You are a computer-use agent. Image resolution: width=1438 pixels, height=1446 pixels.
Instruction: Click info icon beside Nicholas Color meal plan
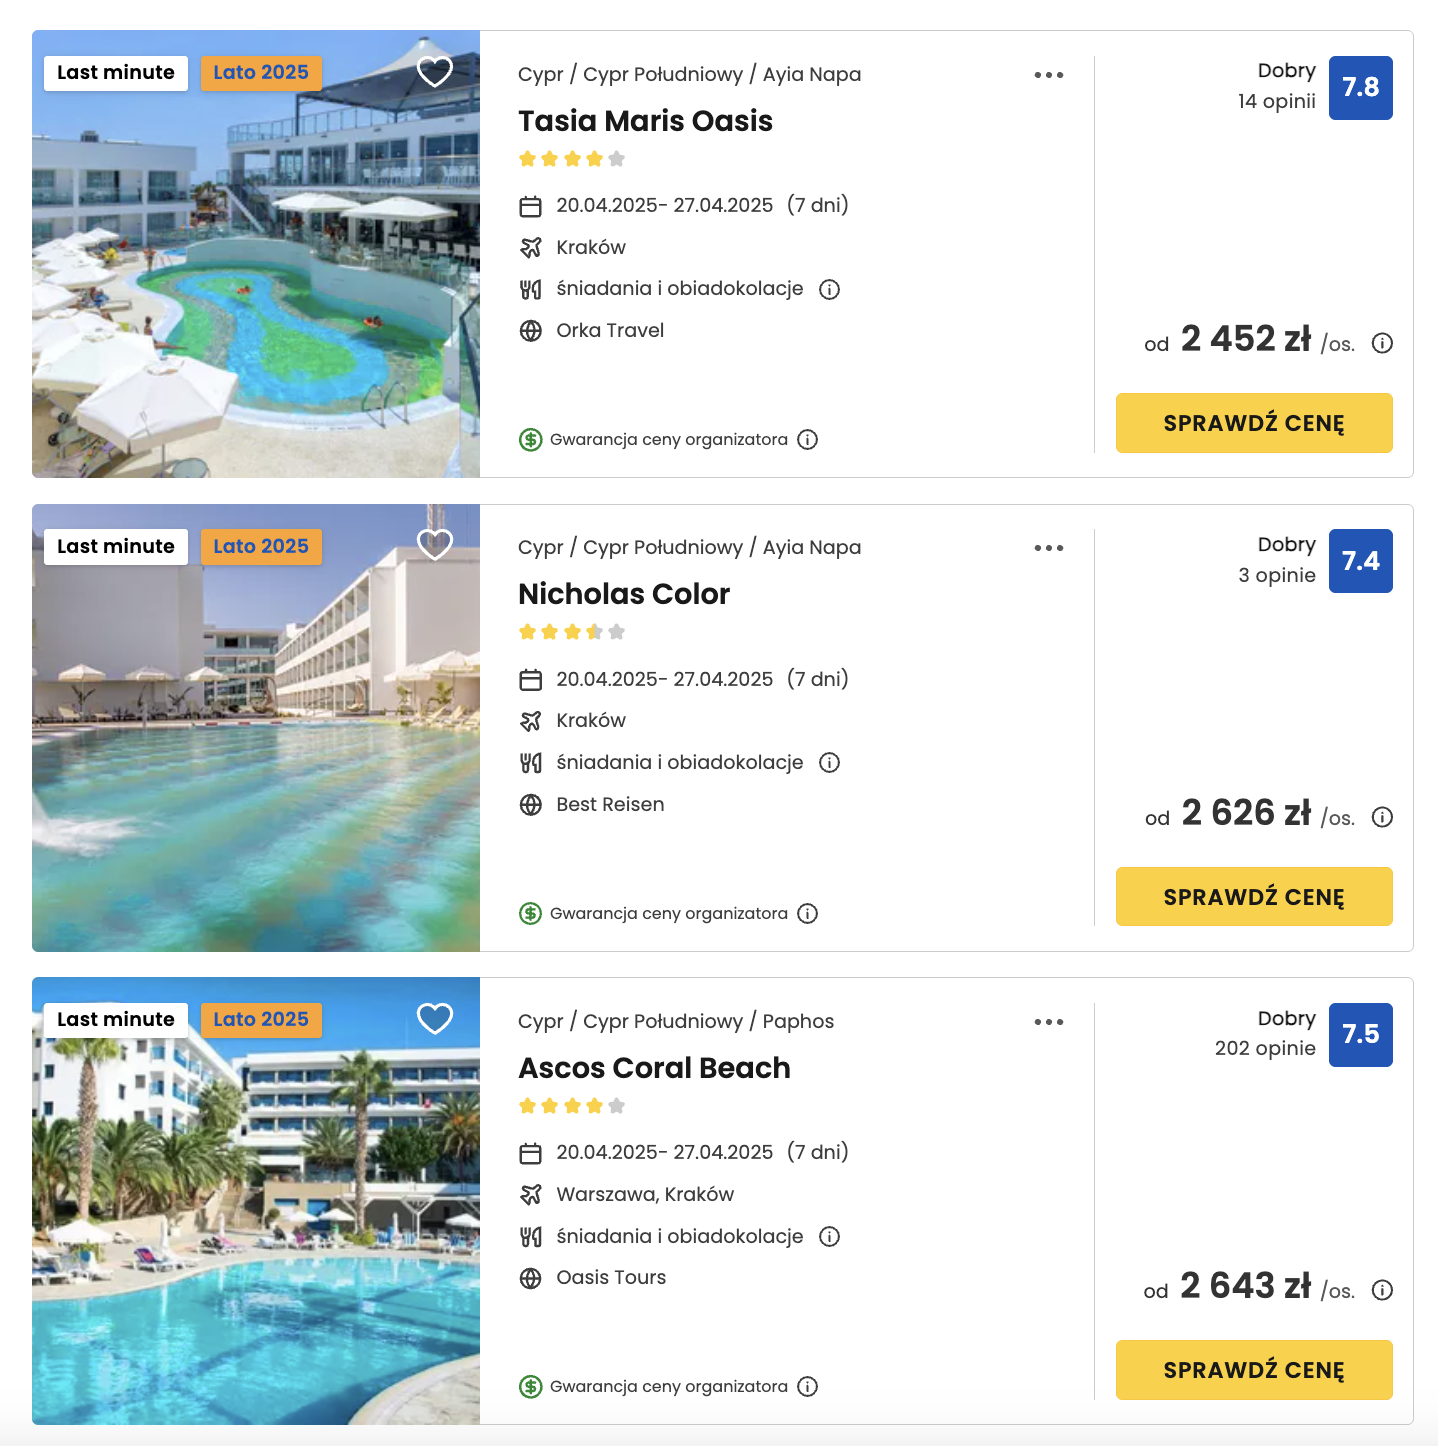click(x=829, y=762)
